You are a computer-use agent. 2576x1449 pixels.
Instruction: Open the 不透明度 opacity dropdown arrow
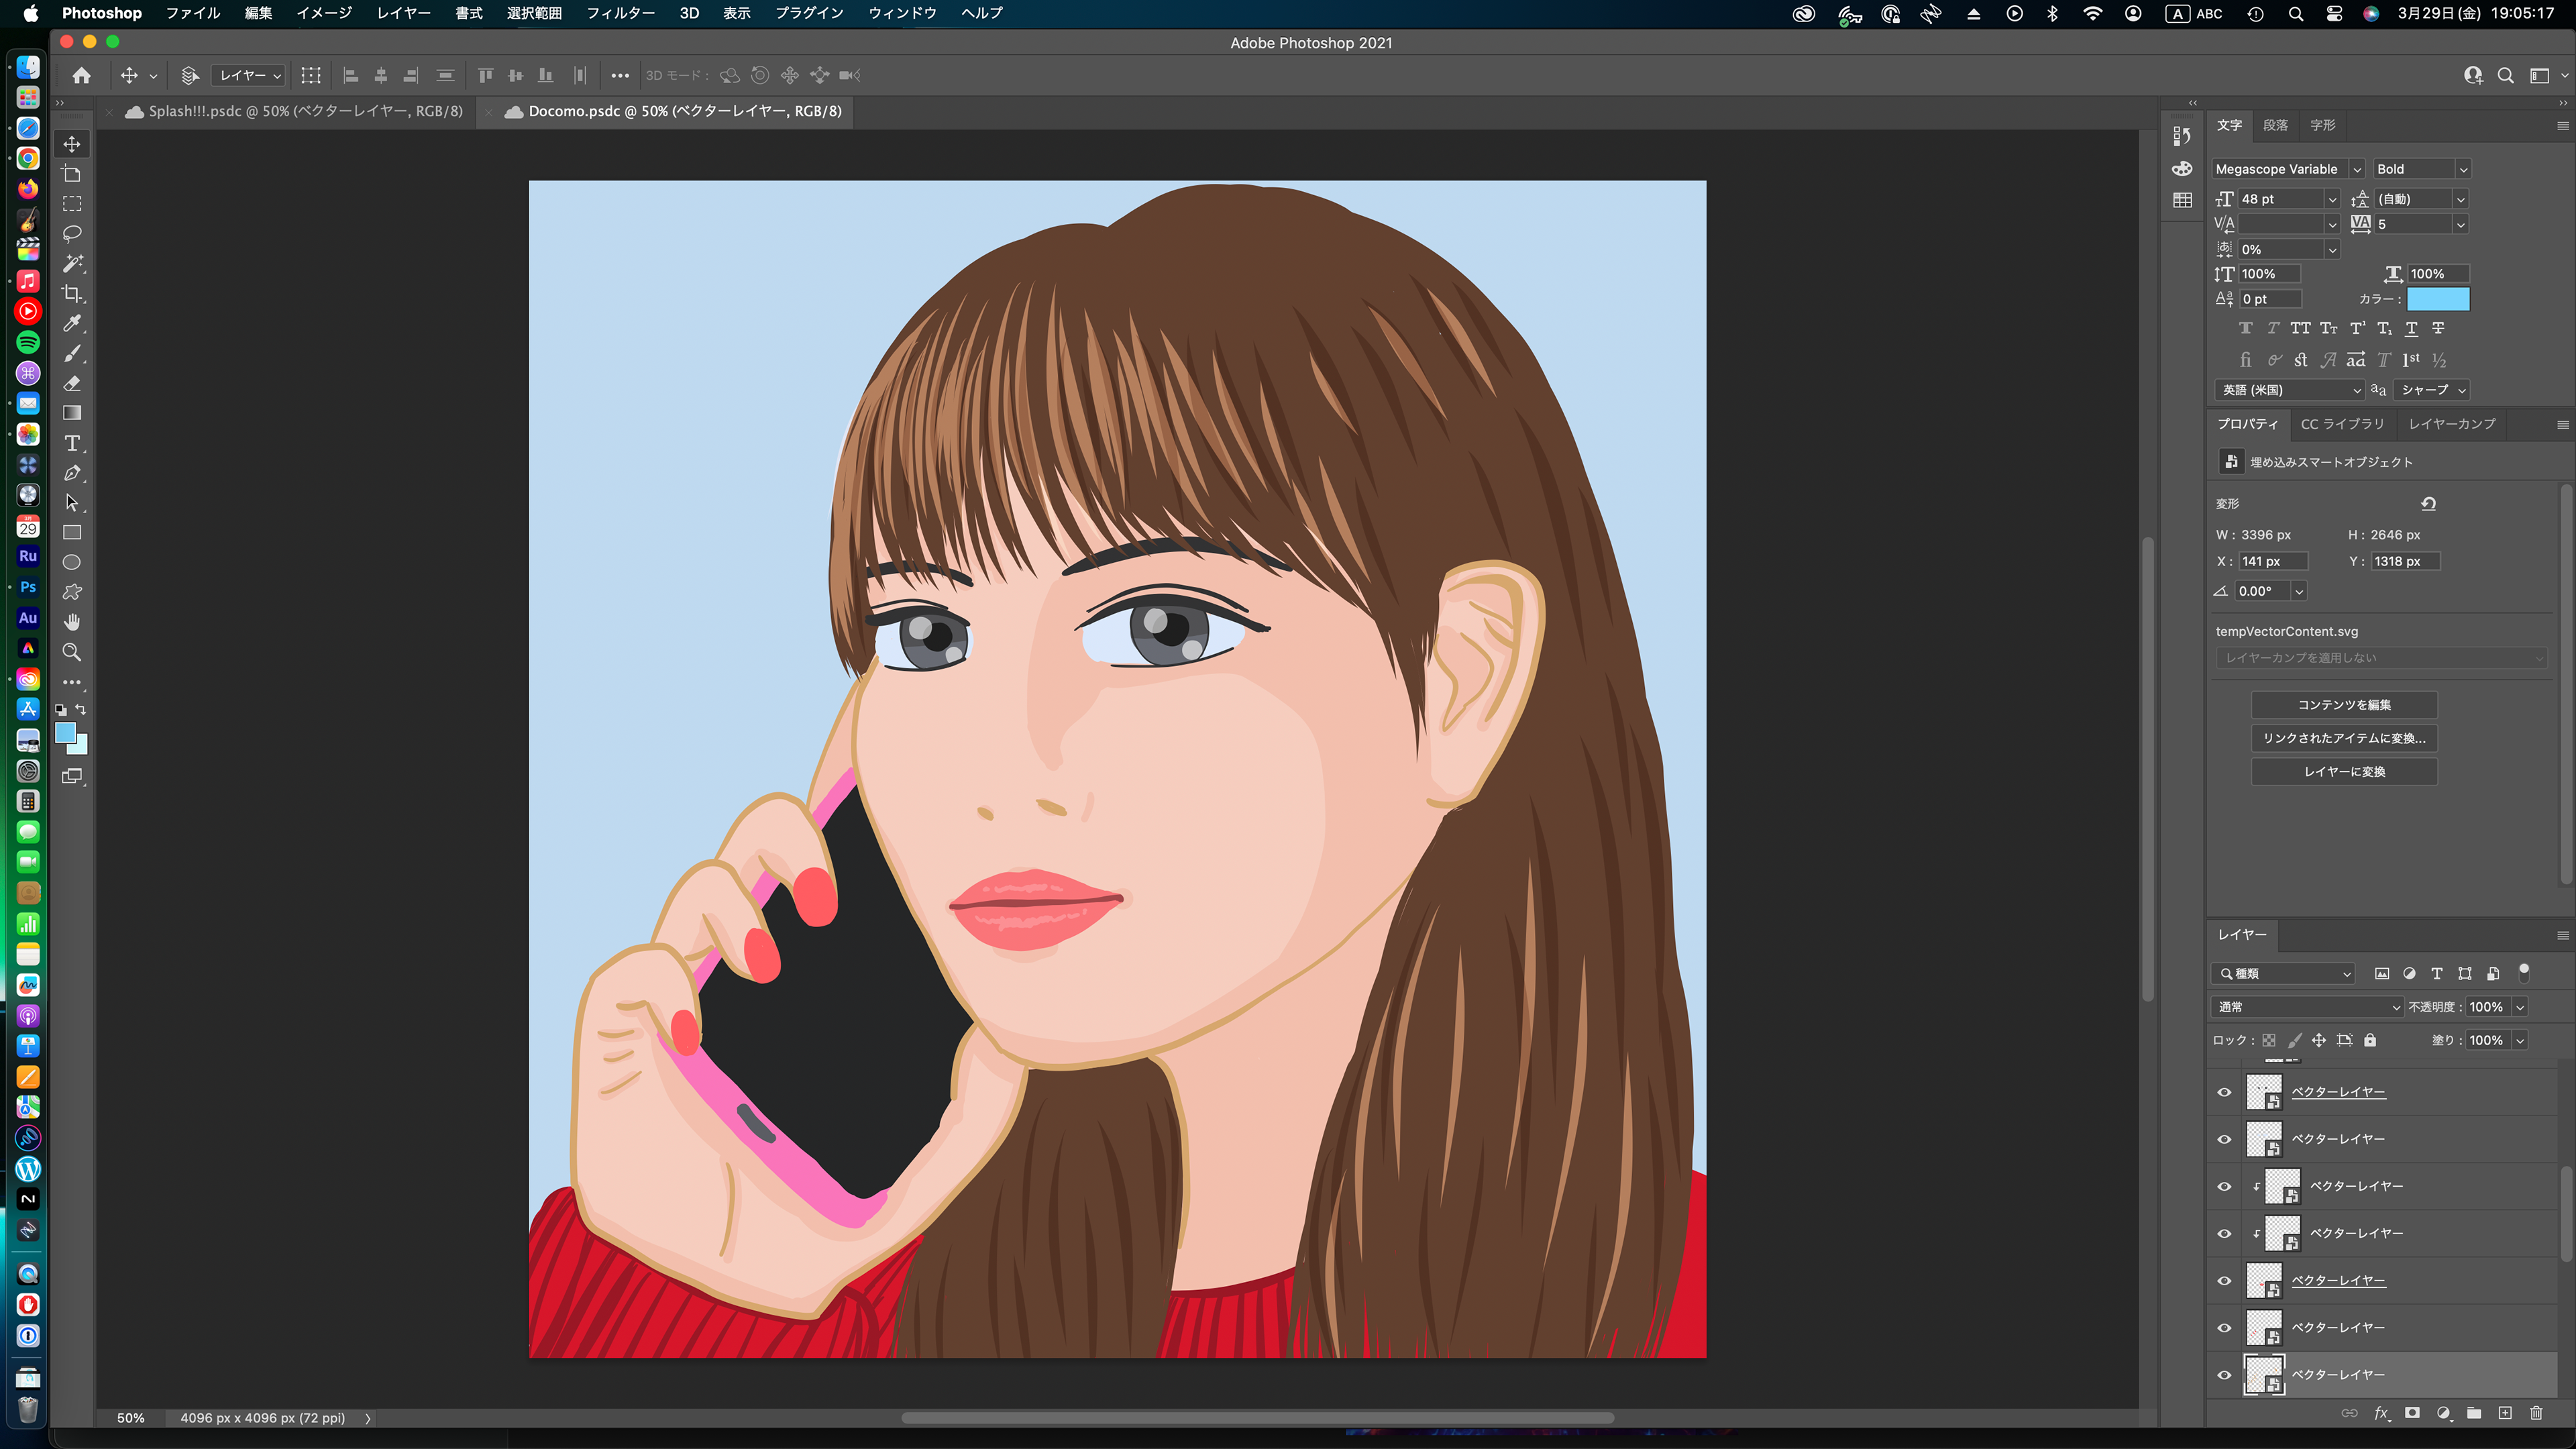(x=2520, y=1007)
